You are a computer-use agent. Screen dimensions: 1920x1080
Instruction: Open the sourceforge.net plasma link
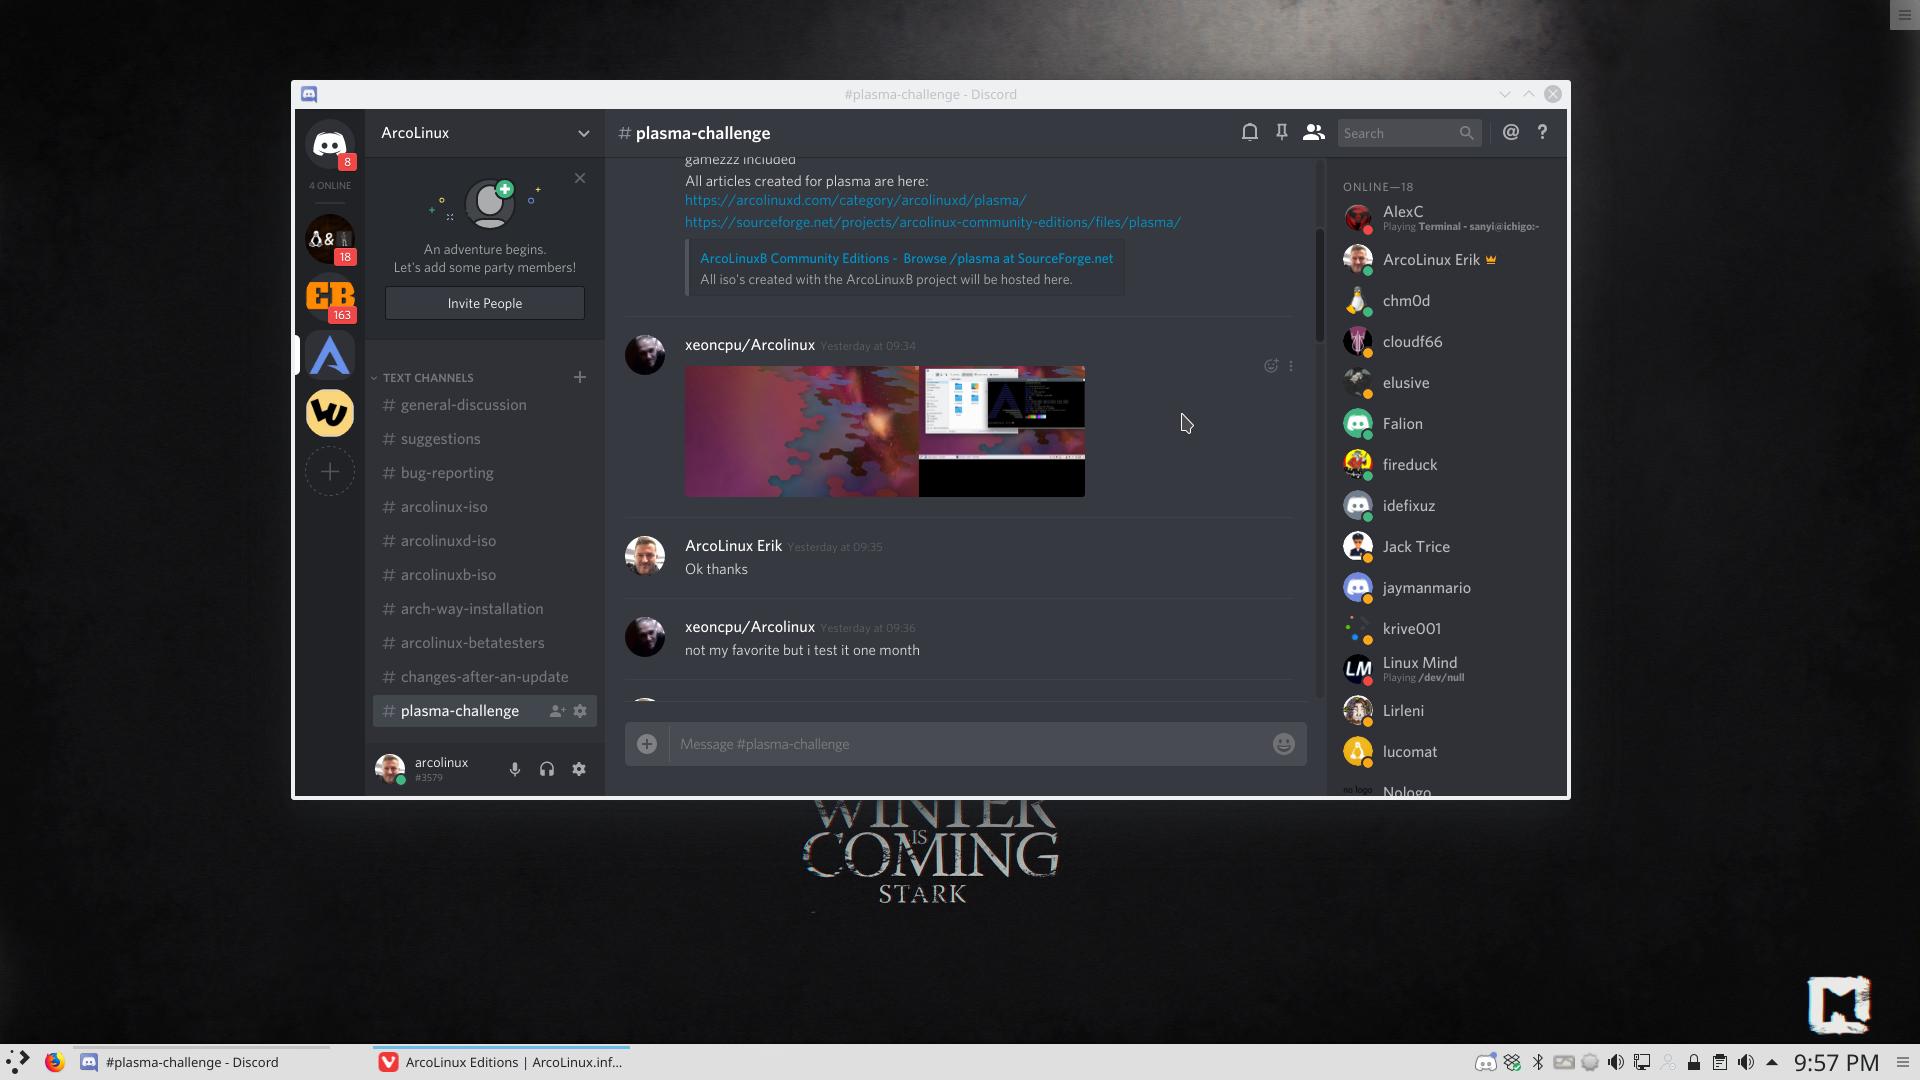(x=932, y=222)
